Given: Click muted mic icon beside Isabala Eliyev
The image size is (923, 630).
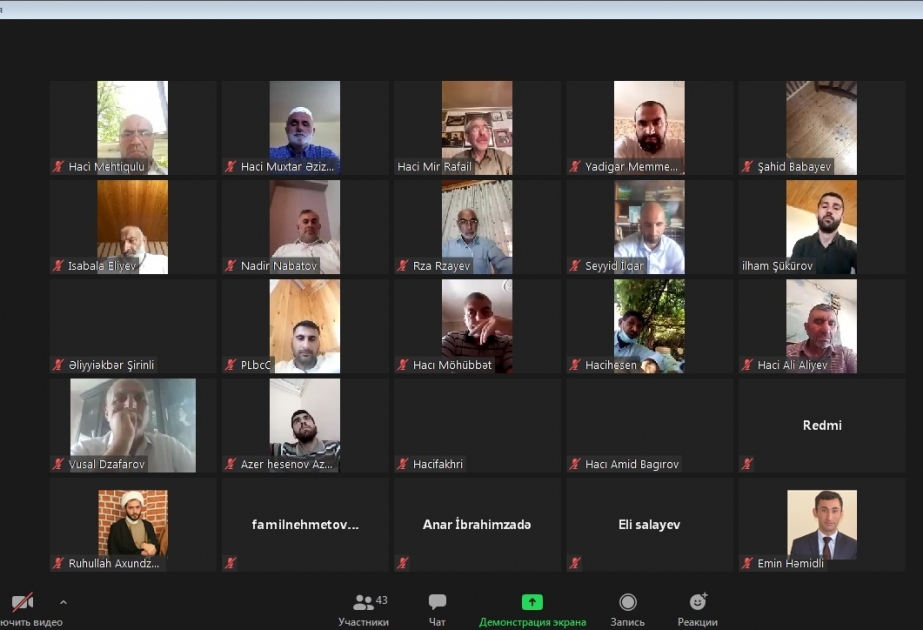Looking at the screenshot, I should coord(58,266).
